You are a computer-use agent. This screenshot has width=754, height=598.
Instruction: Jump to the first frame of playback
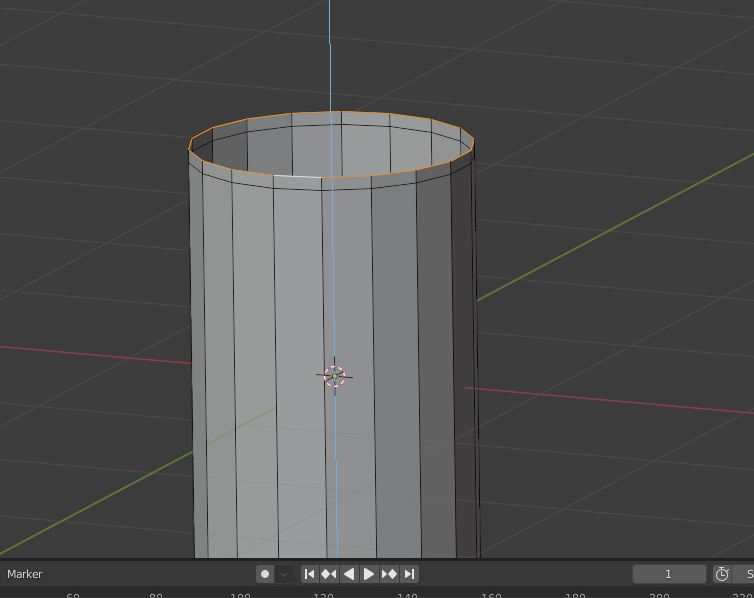(310, 574)
